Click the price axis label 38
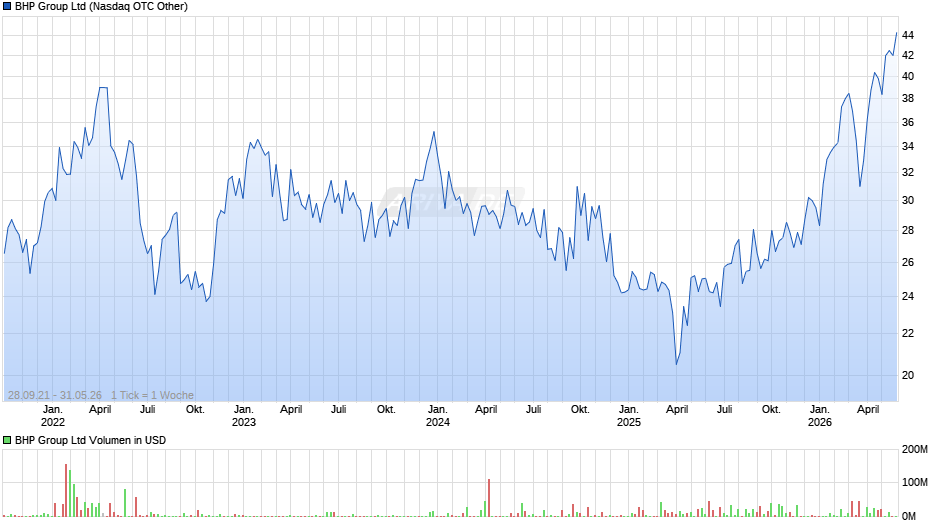 (908, 98)
